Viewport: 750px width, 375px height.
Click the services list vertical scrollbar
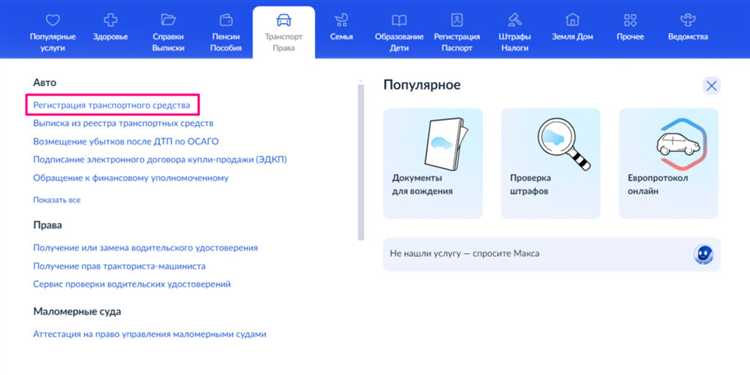(361, 163)
